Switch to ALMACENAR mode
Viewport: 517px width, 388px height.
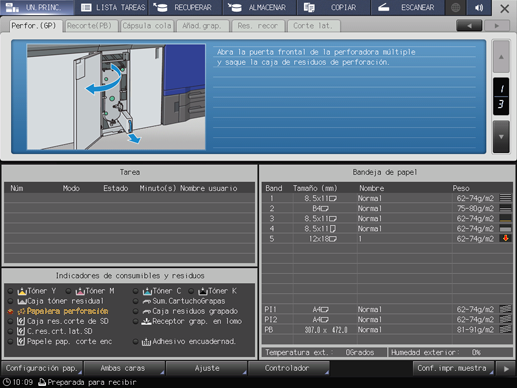click(259, 7)
